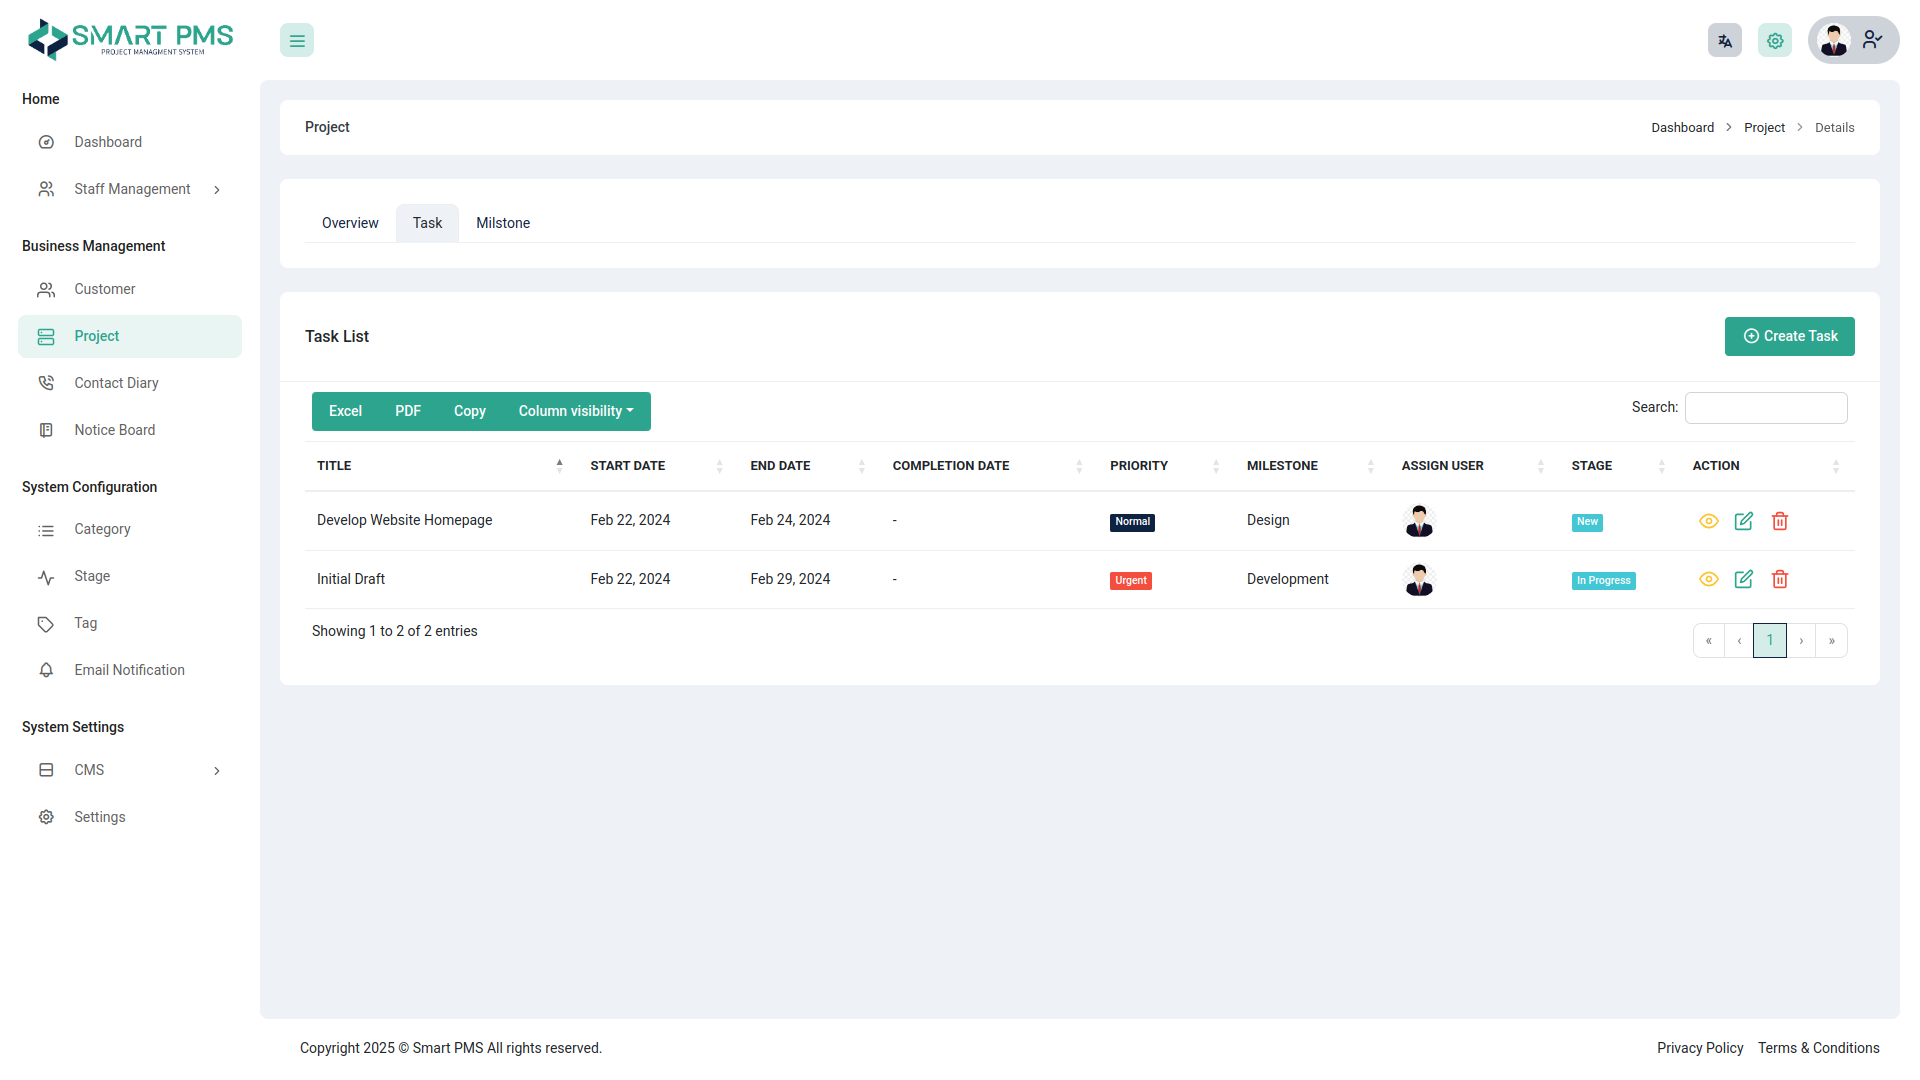
Task: Click the Create Task button
Action: click(x=1789, y=336)
